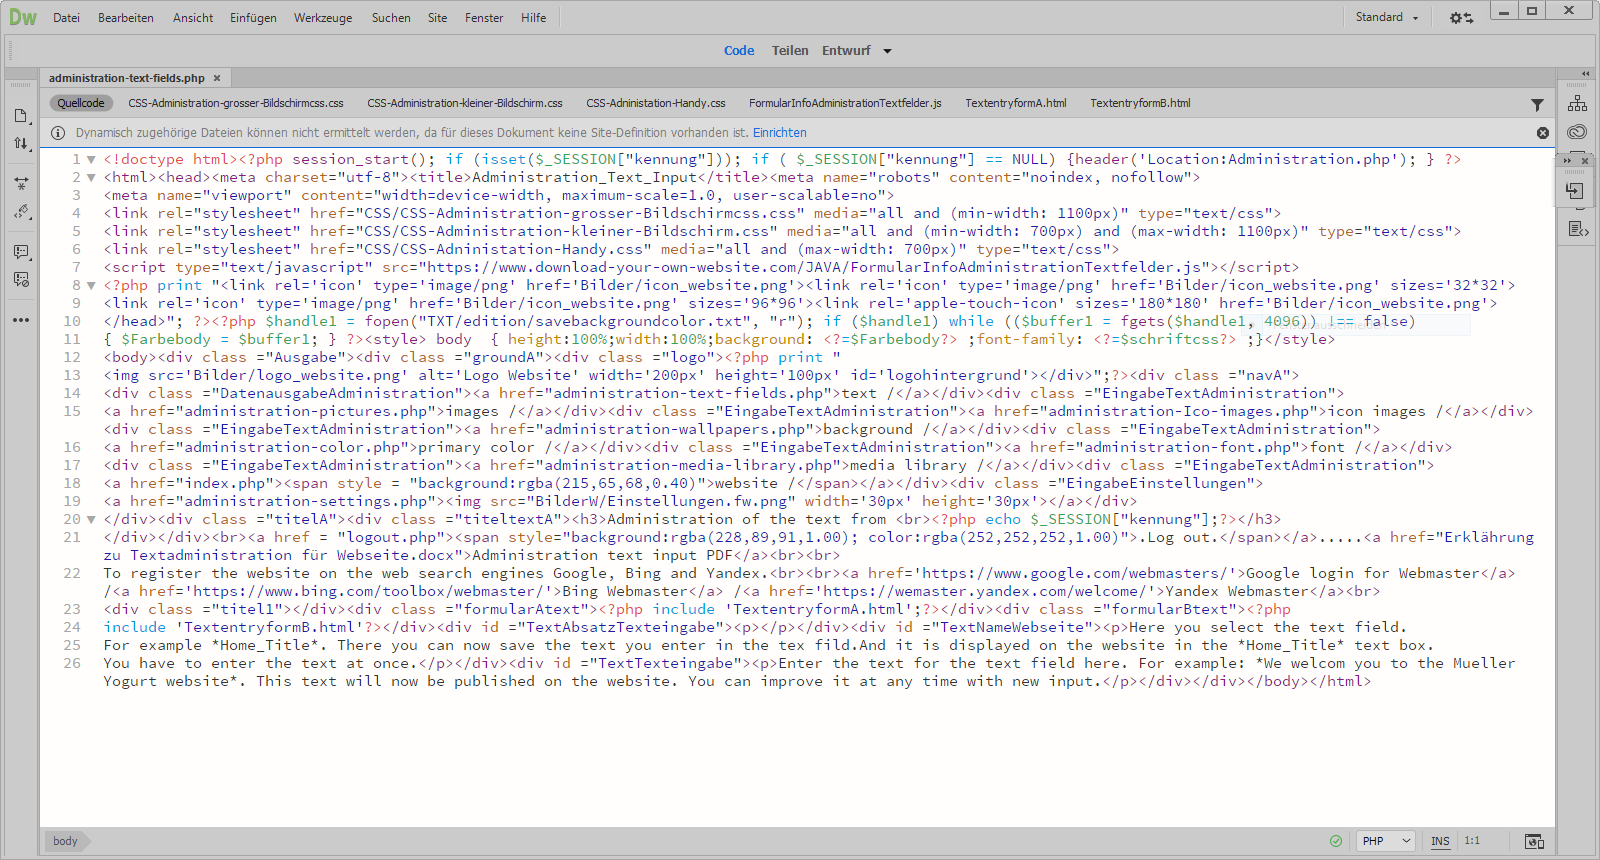Select the body tag in tag selector
This screenshot has height=860, width=1600.
[x=65, y=841]
